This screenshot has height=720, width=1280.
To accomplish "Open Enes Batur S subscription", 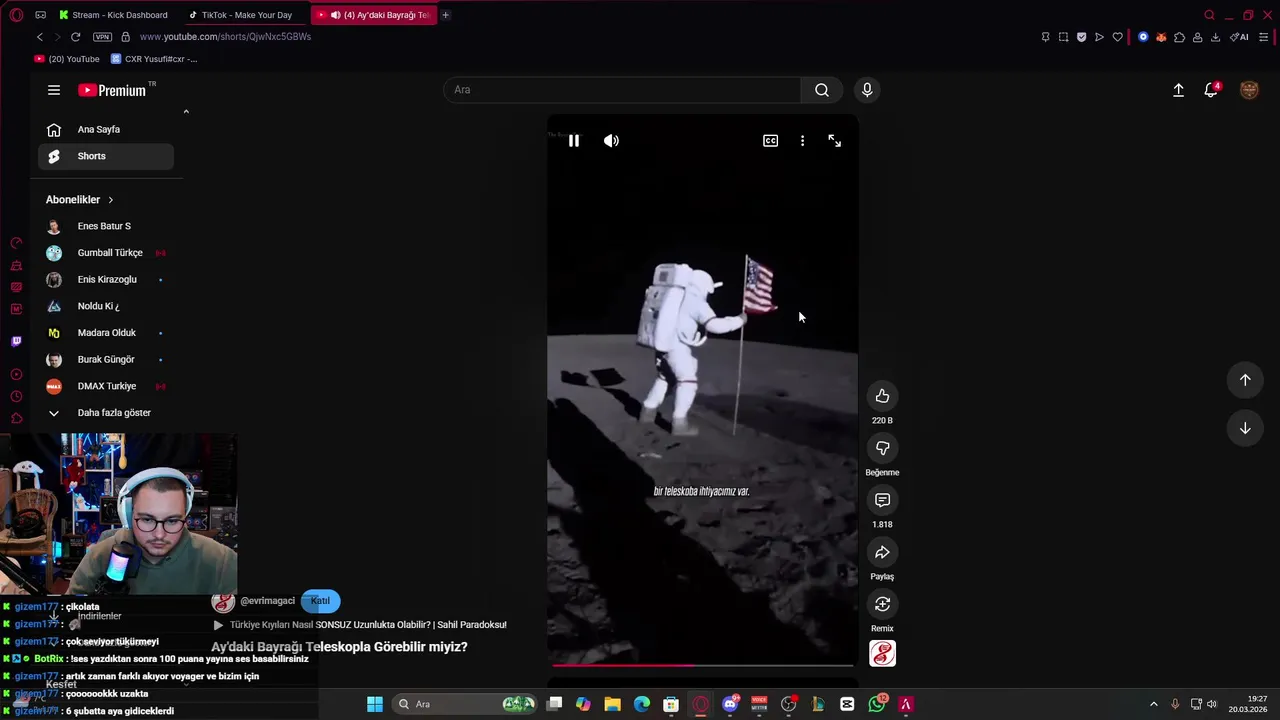I will click(x=106, y=226).
